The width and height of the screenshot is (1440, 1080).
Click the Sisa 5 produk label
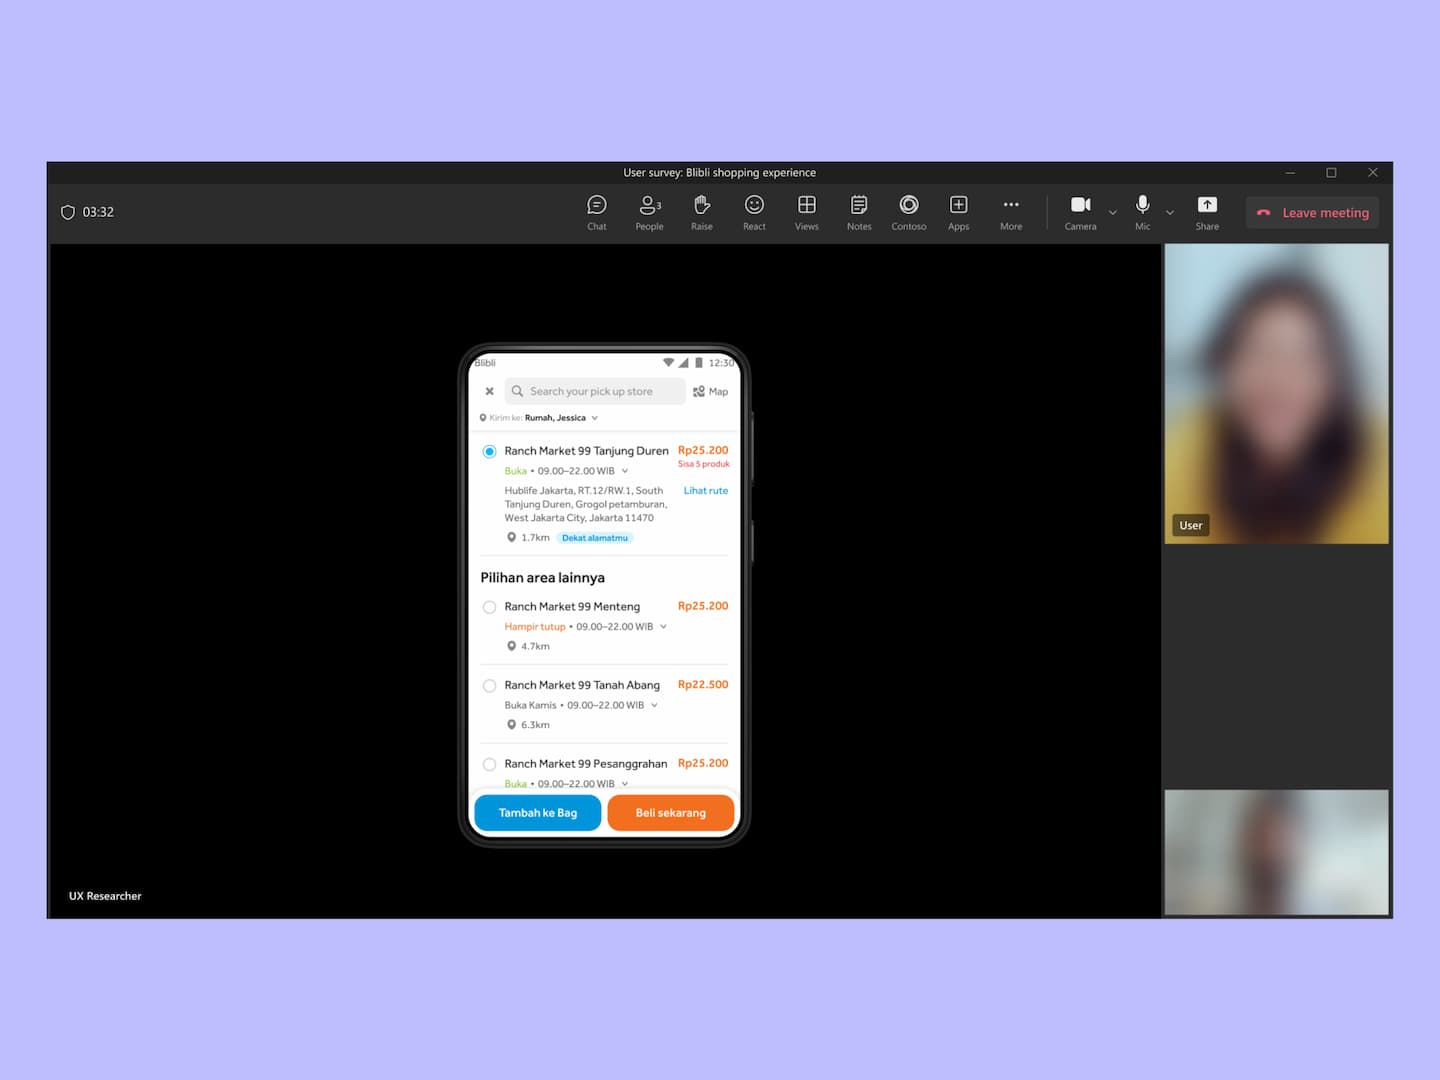pyautogui.click(x=704, y=464)
